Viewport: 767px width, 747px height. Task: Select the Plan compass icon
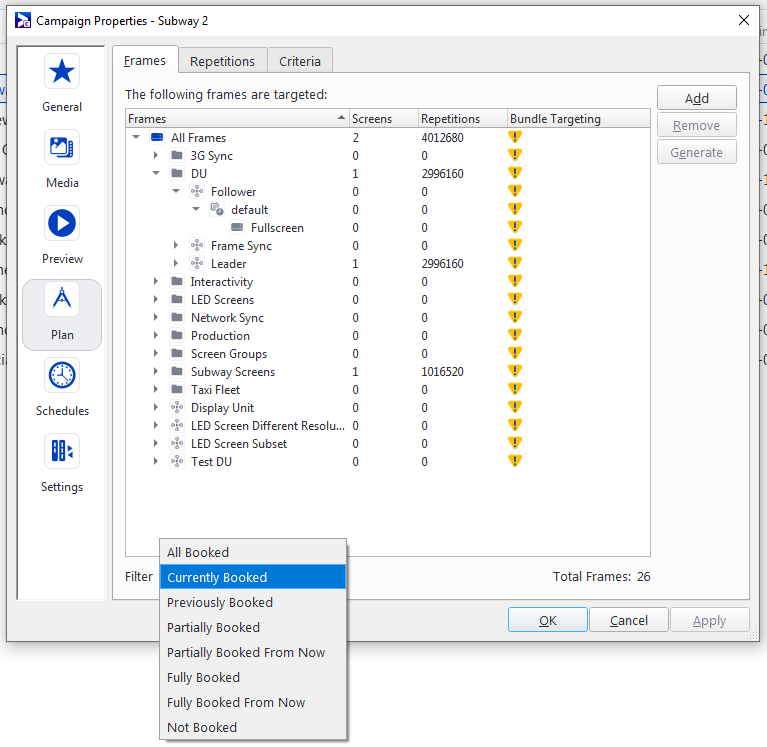[62, 300]
